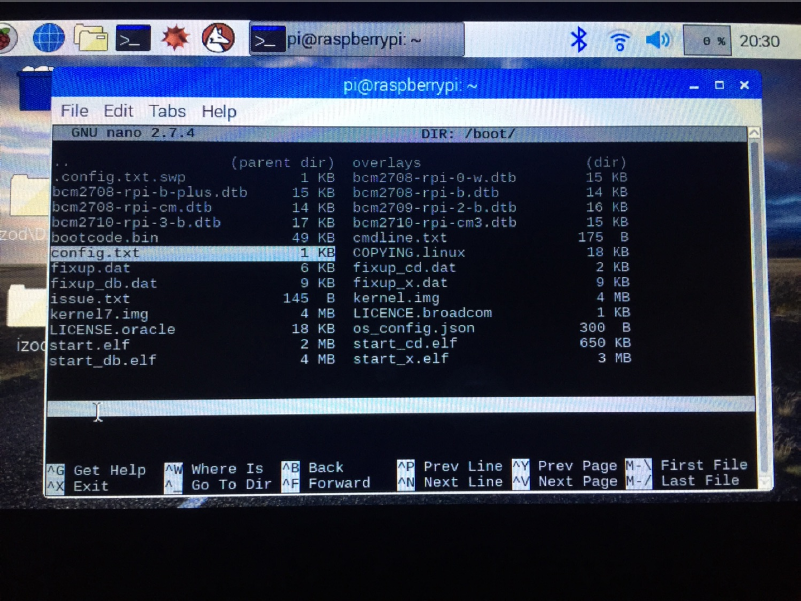Select LICENSE.oracle entry
The image size is (801, 601).
click(x=193, y=329)
